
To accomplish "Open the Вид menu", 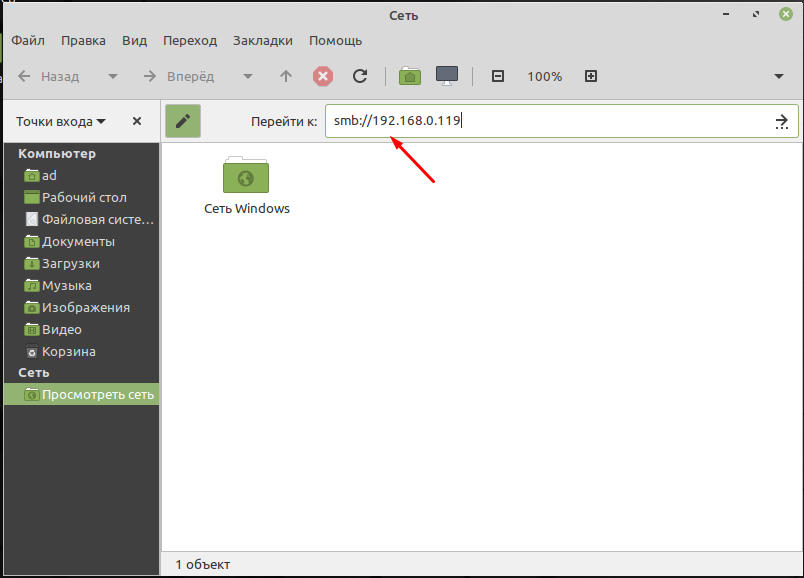I will coord(134,41).
